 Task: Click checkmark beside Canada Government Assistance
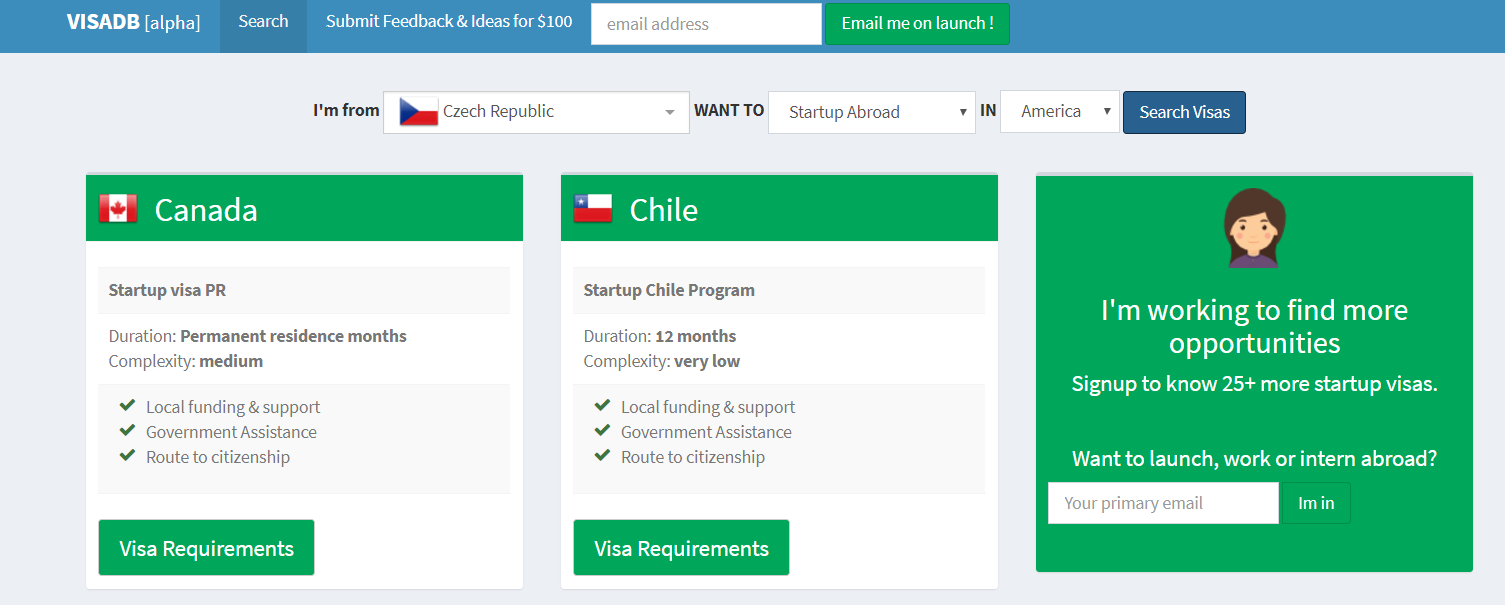pos(127,431)
